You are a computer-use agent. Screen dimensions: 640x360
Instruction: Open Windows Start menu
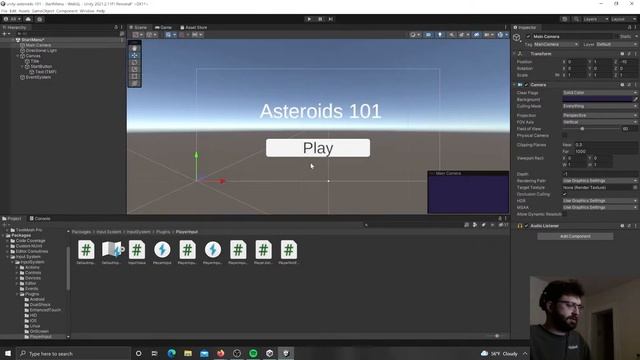click(8, 353)
